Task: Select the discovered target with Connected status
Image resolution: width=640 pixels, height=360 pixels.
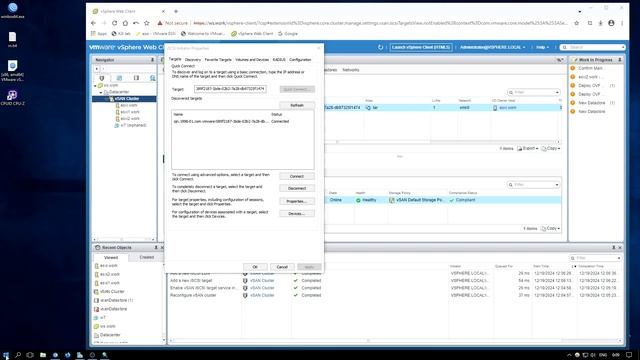Action: pyautogui.click(x=242, y=121)
